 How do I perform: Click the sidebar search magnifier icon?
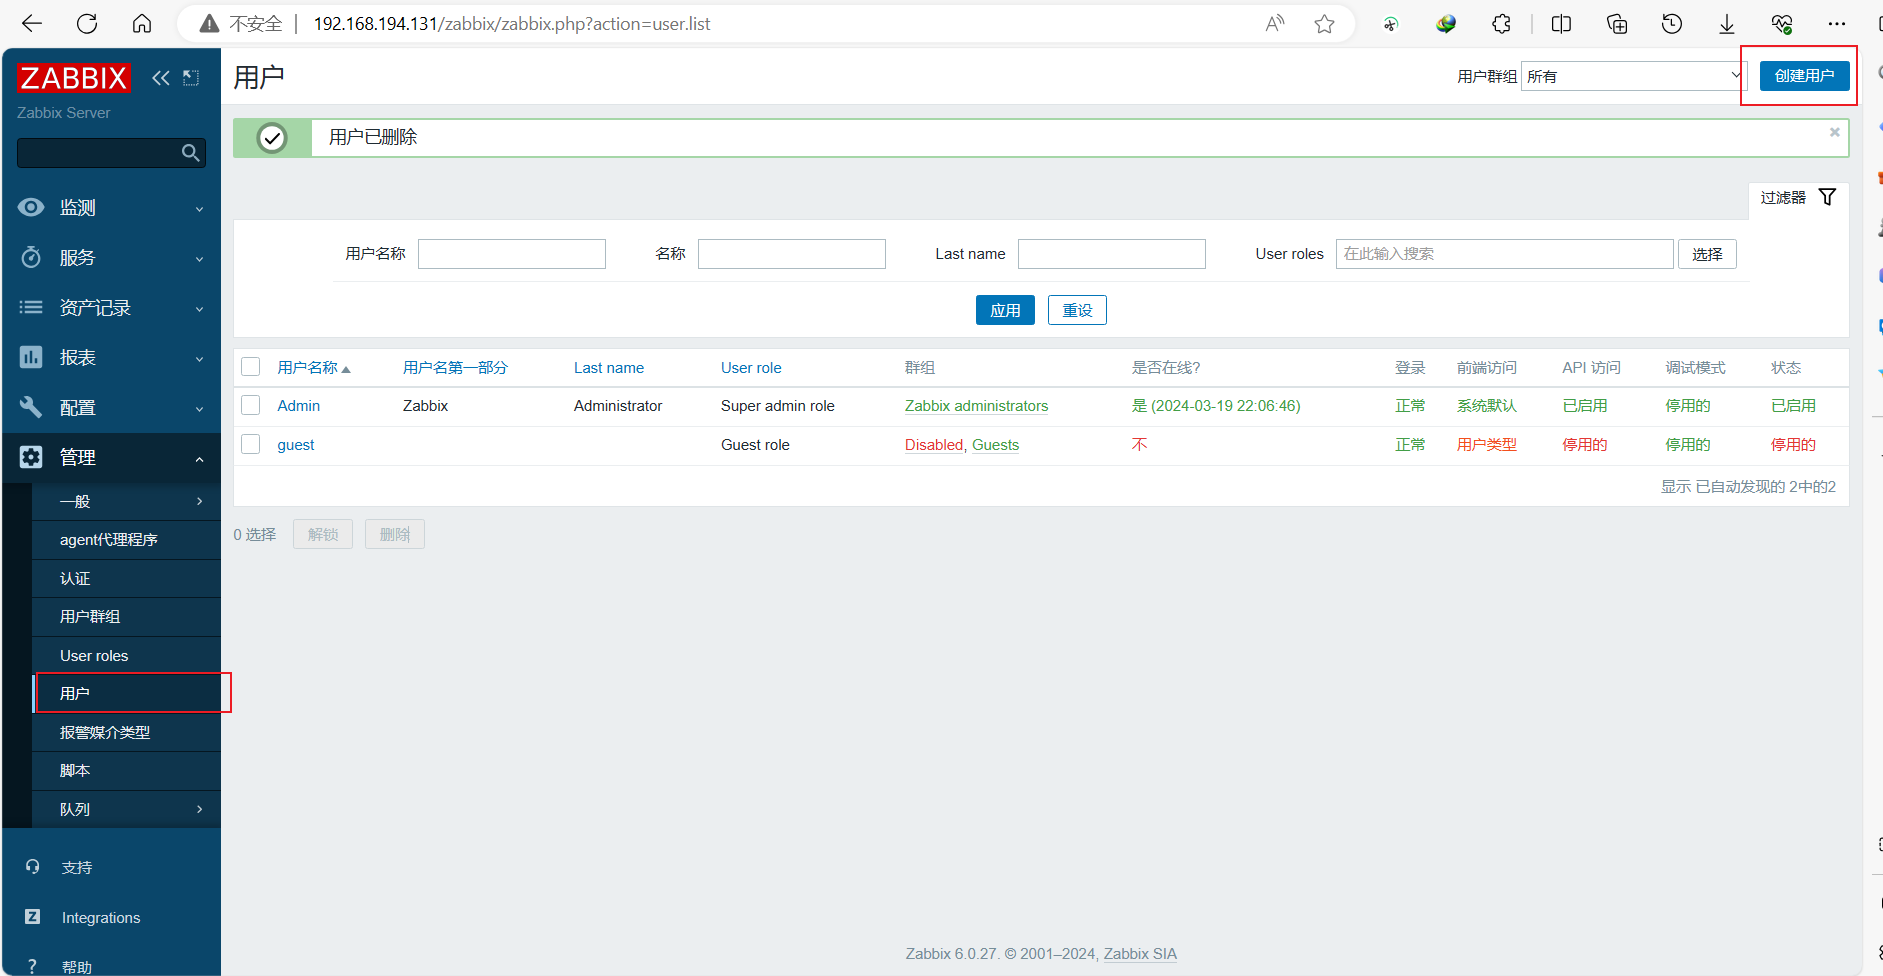click(x=190, y=153)
